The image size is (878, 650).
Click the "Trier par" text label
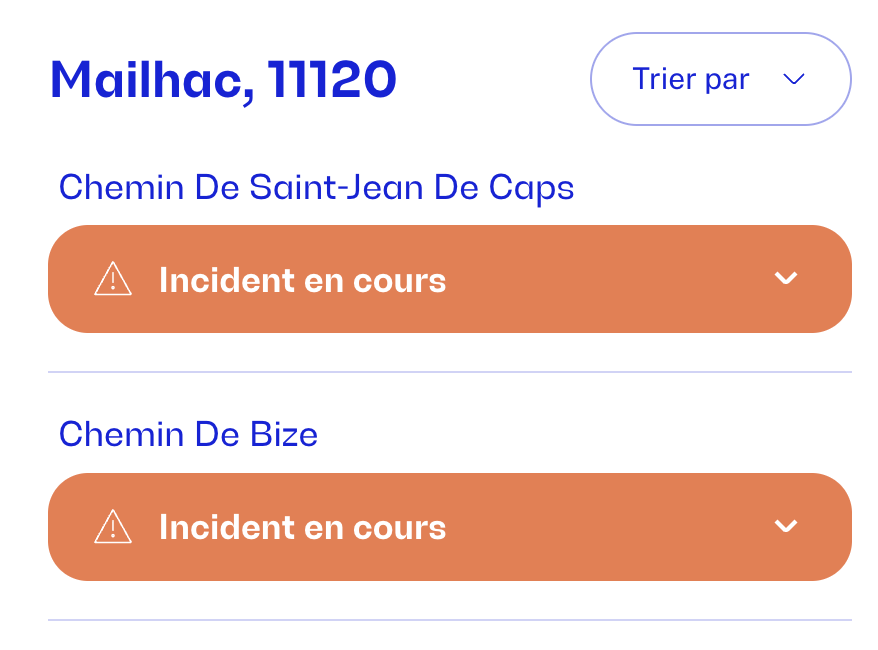[x=690, y=80]
